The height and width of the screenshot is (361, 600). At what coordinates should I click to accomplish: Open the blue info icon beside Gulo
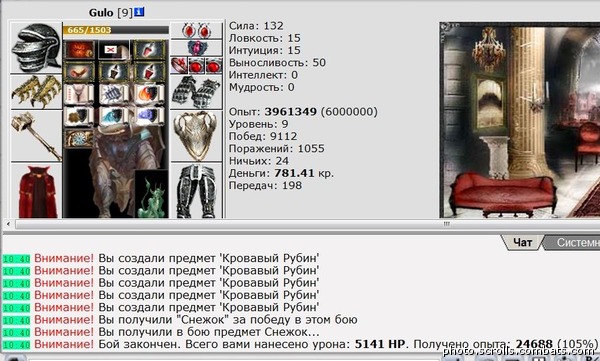point(139,12)
